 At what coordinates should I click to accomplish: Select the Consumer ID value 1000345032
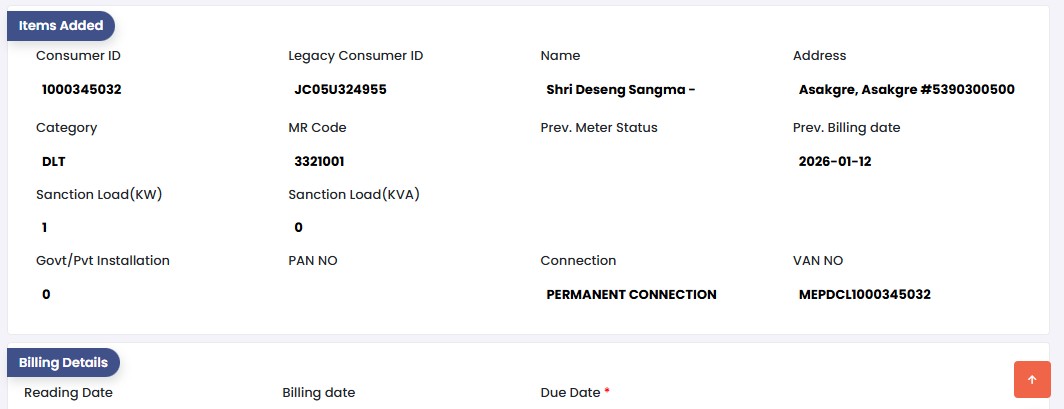[82, 89]
